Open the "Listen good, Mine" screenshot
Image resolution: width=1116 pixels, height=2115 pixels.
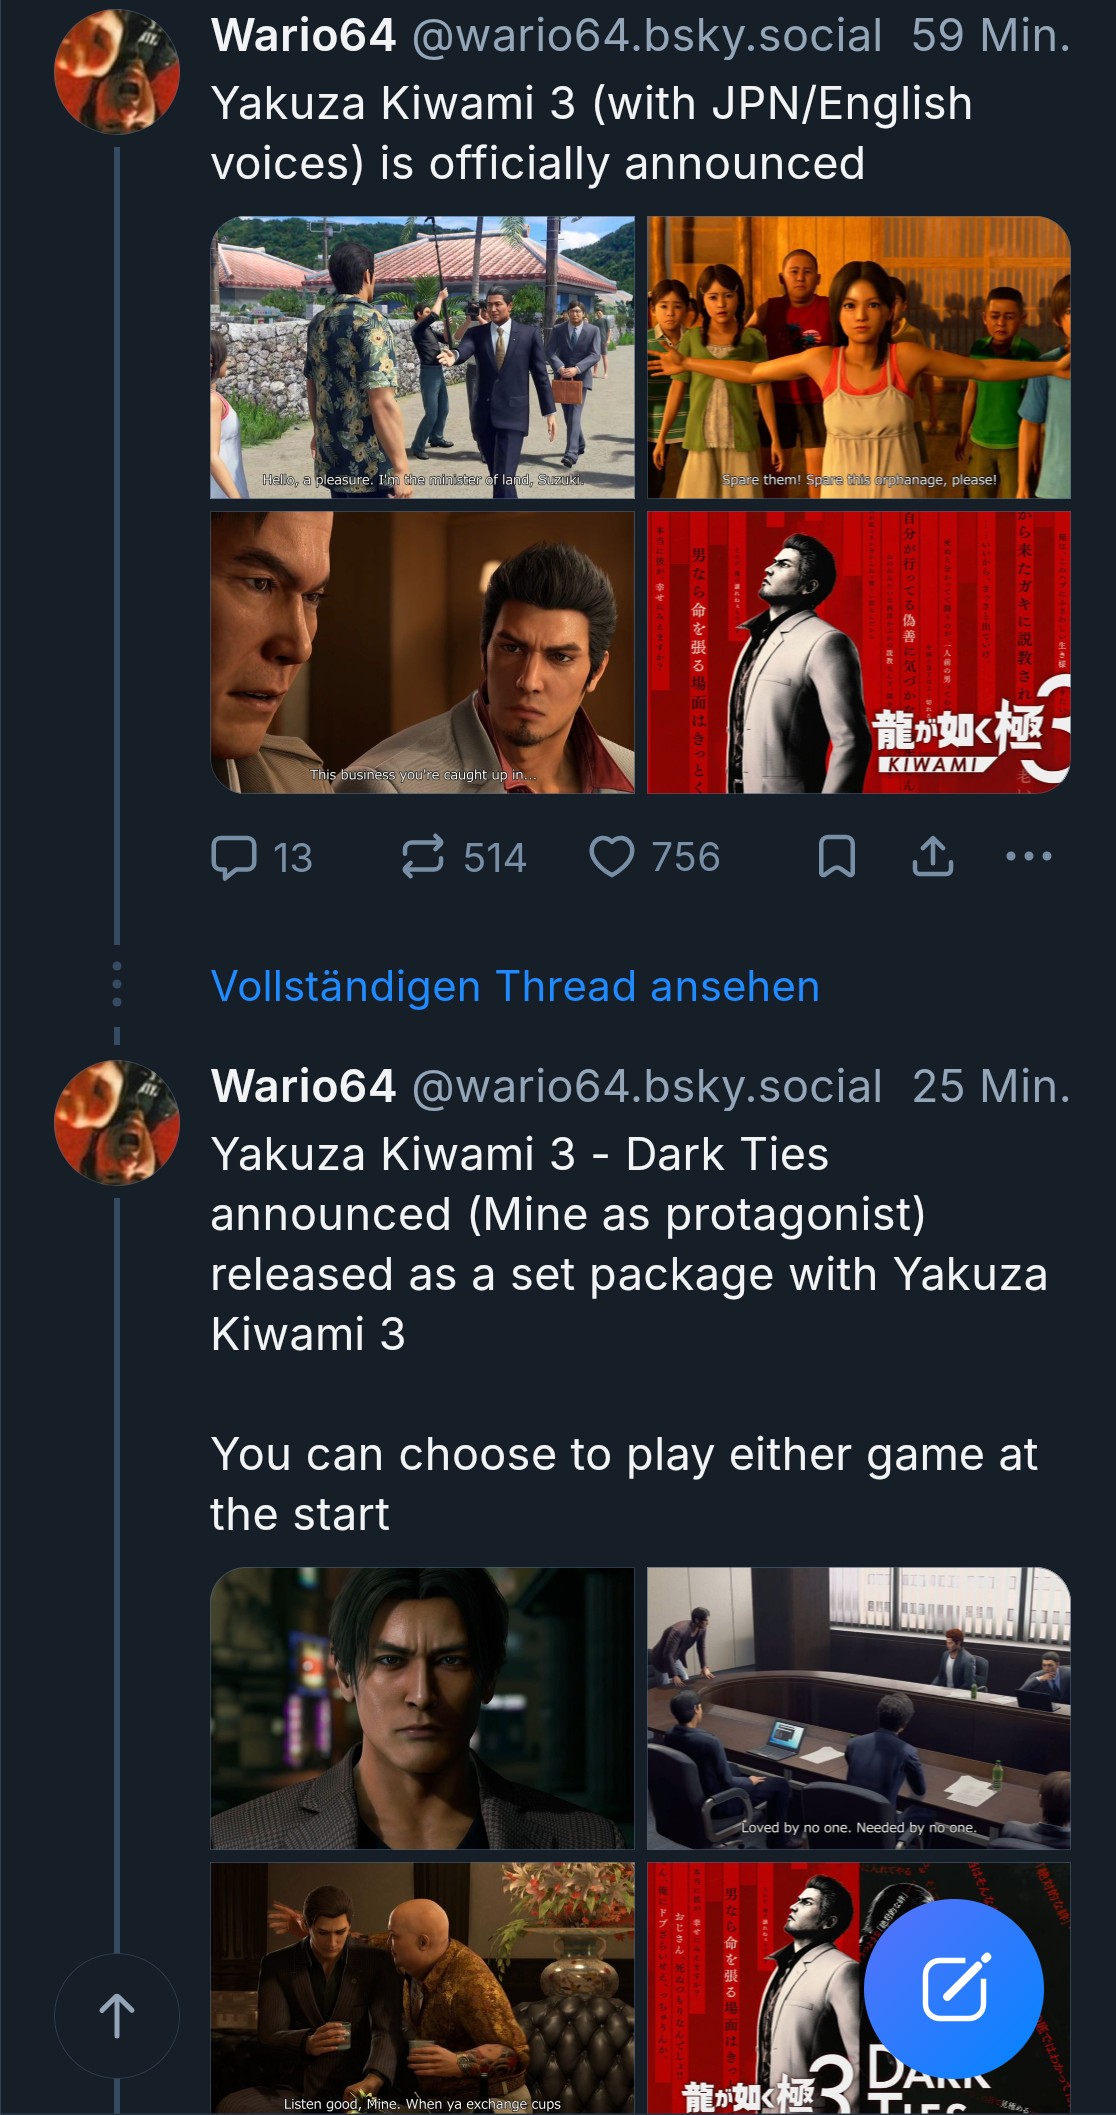point(422,1987)
